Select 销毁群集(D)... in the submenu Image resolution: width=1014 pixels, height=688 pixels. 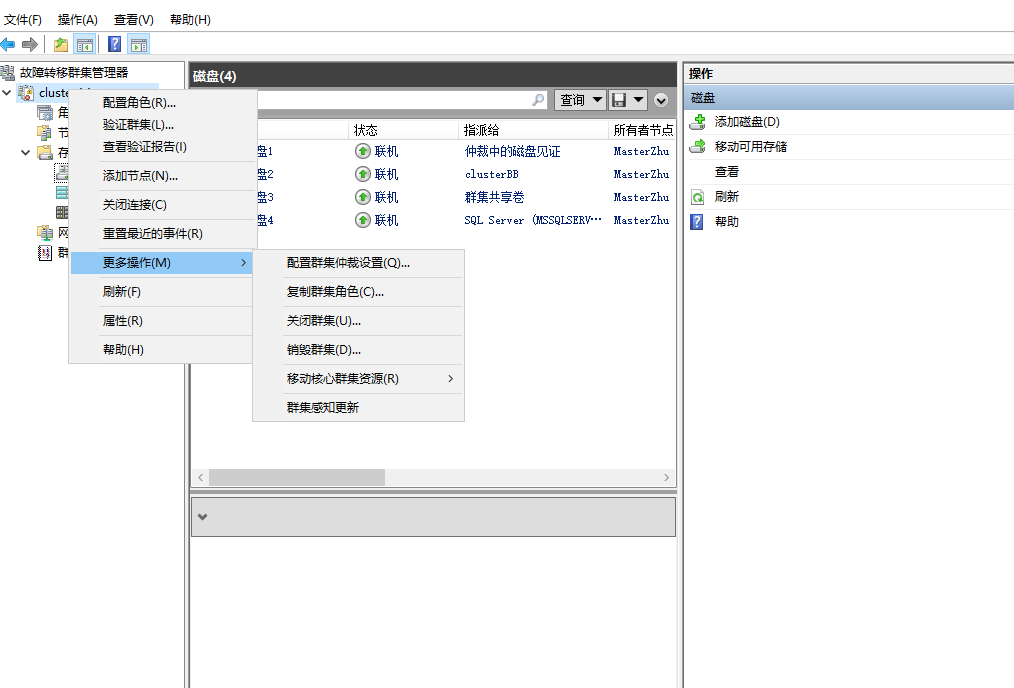pyautogui.click(x=358, y=350)
